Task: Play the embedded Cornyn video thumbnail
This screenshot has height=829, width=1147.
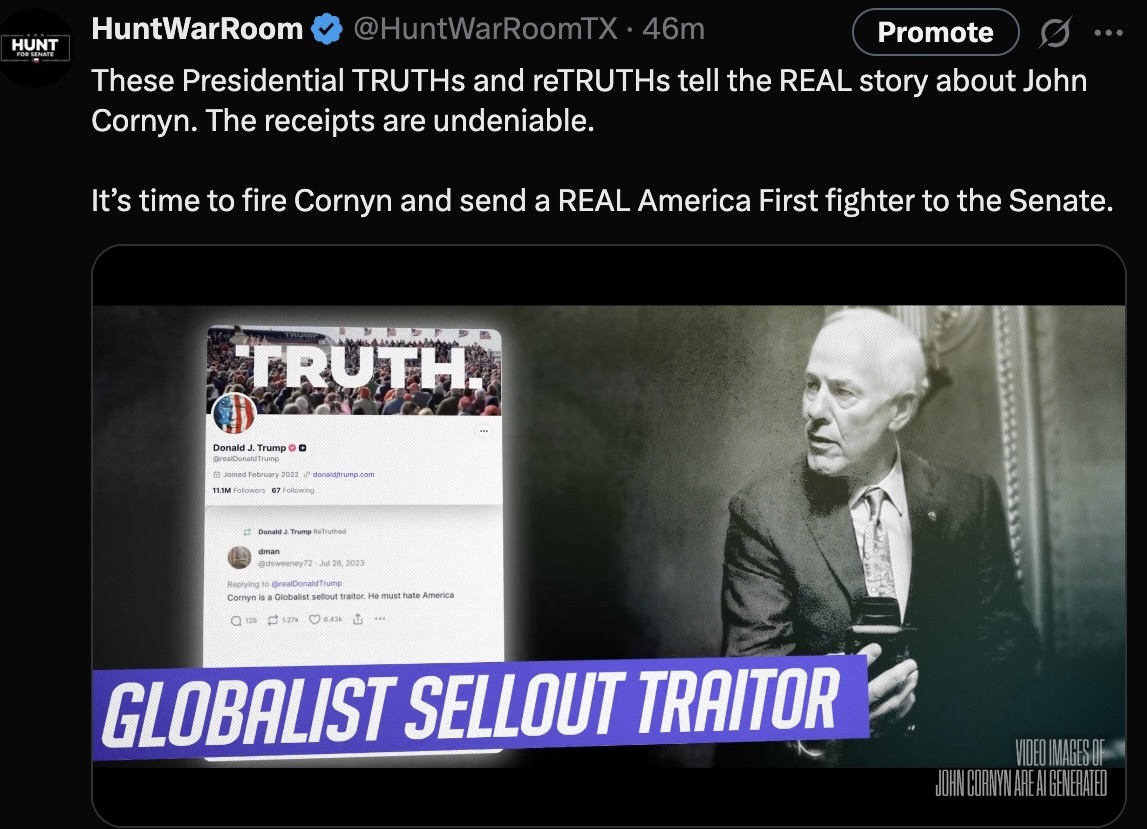Action: [609, 536]
